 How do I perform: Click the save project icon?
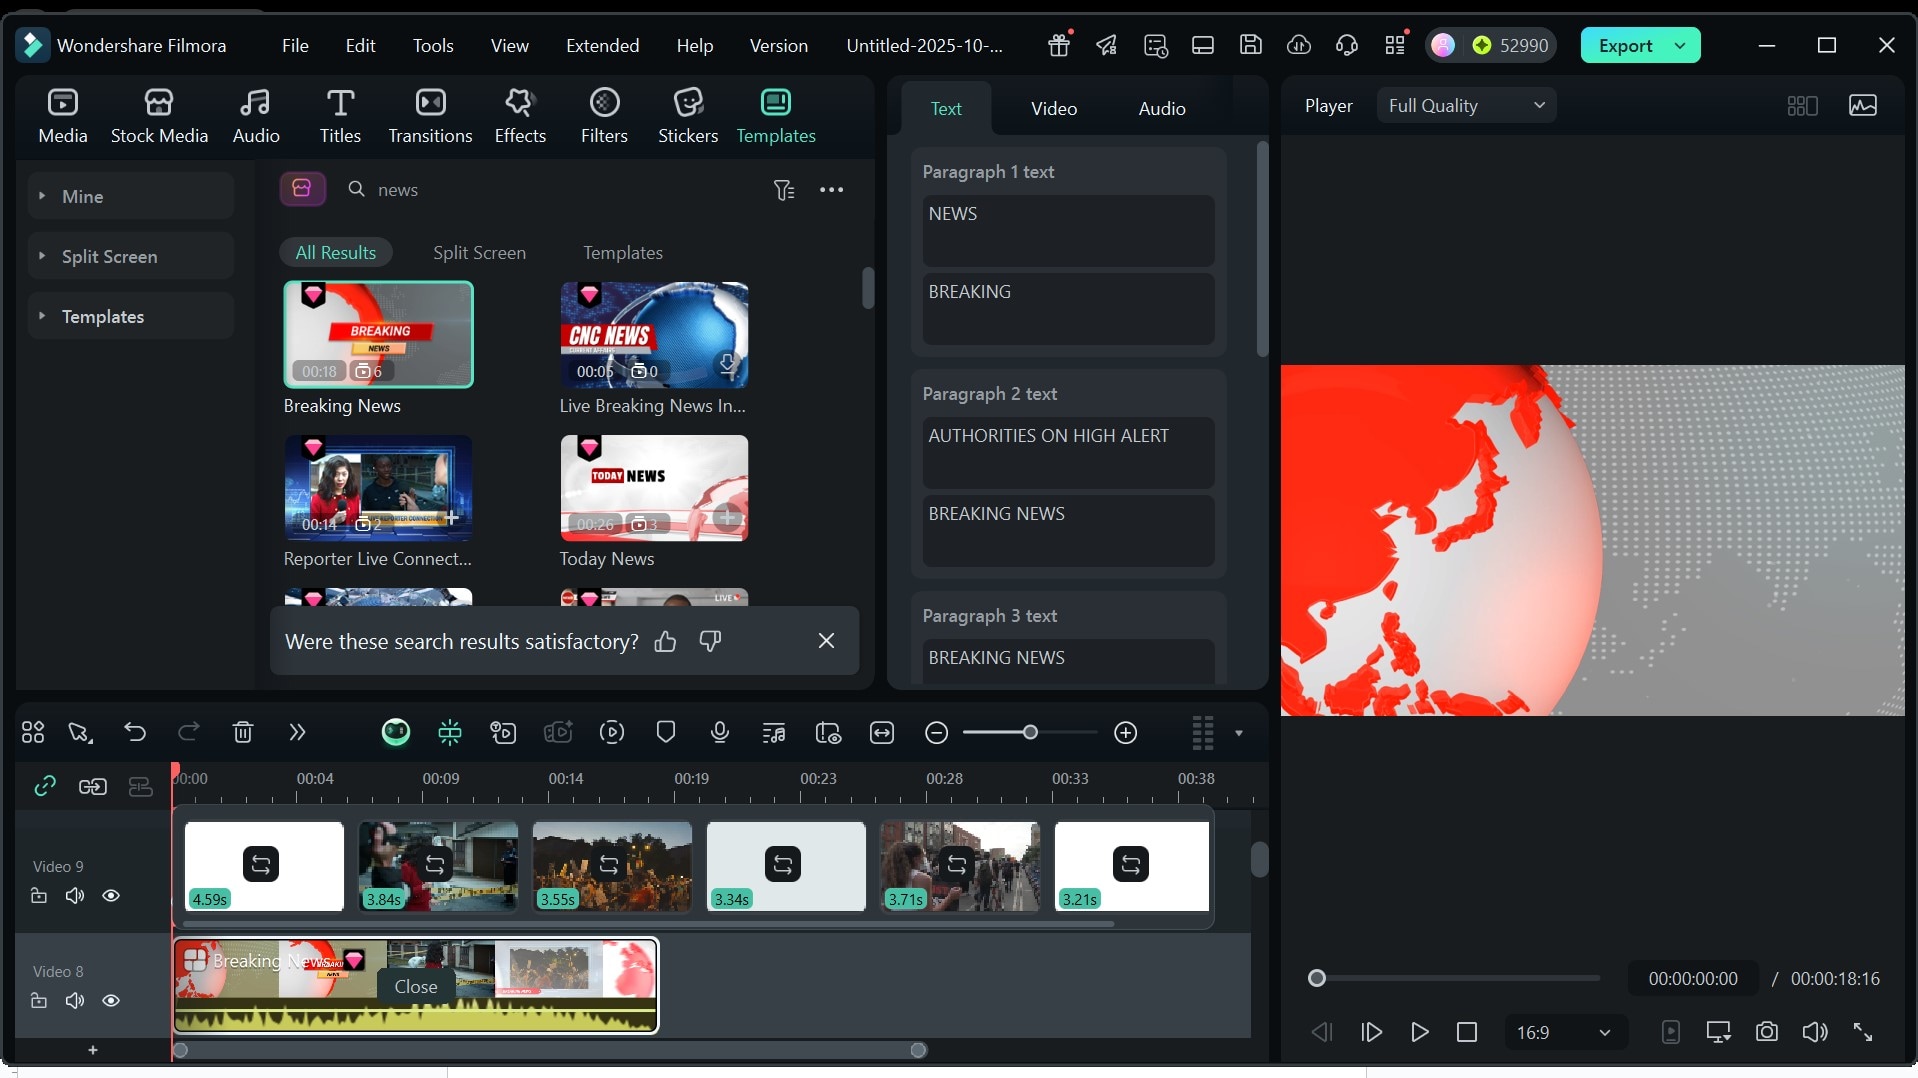(1251, 45)
